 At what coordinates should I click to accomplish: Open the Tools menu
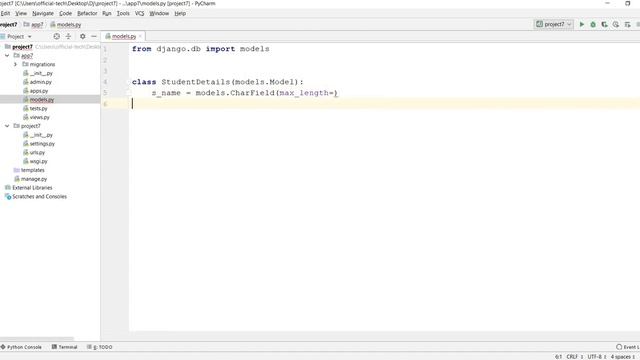coord(123,13)
